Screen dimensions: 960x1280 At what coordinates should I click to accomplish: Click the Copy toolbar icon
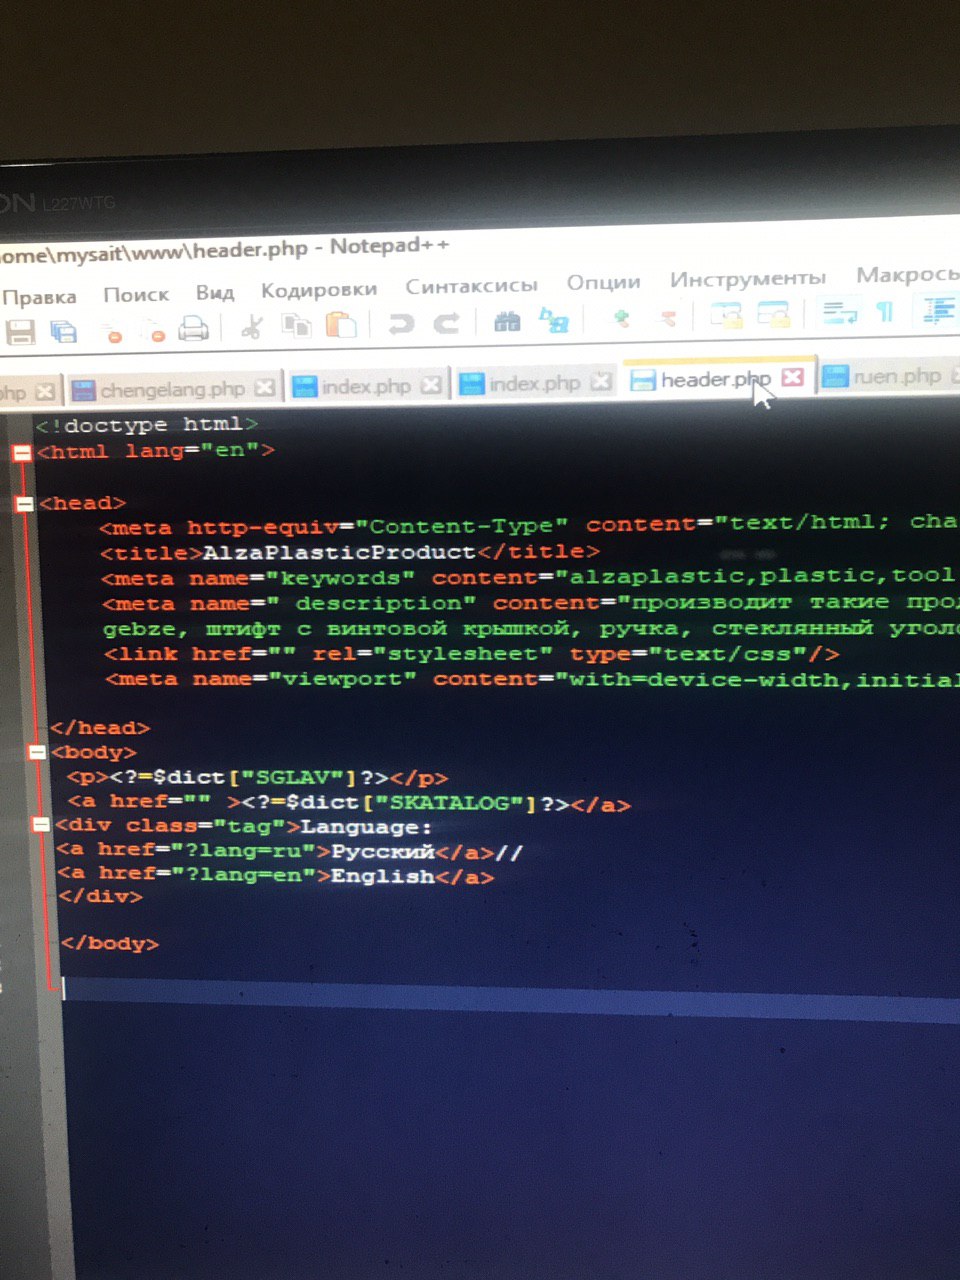click(x=296, y=325)
